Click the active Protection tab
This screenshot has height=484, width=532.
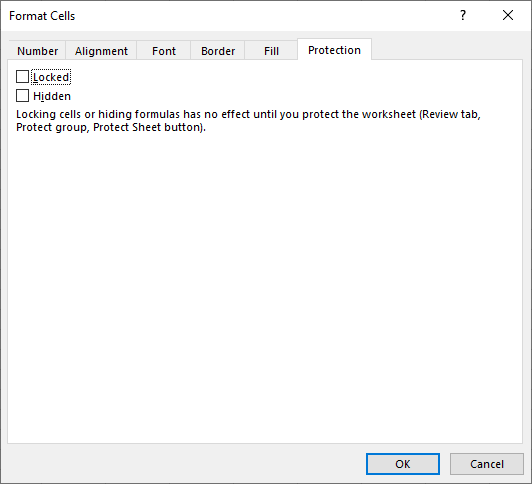(334, 50)
